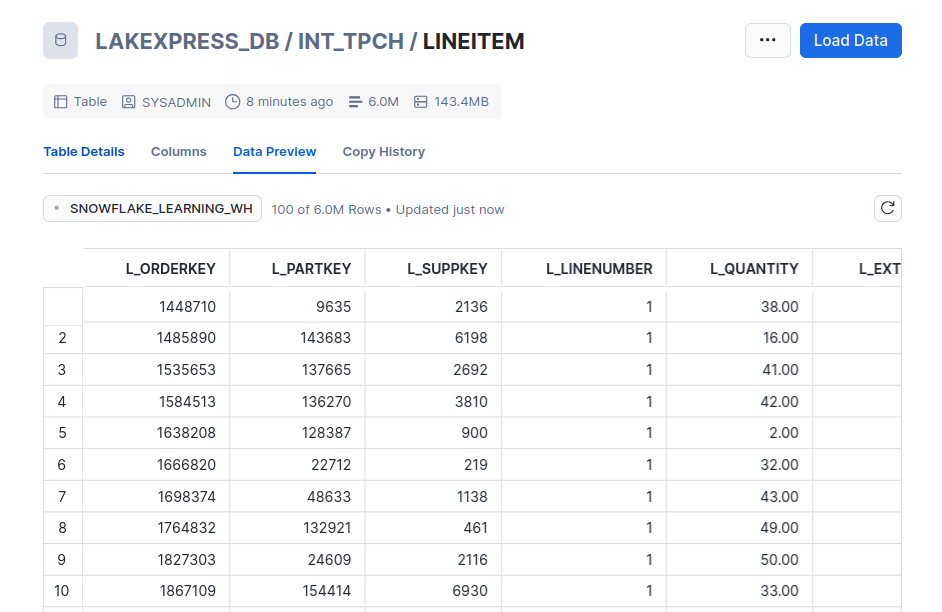
Task: Open the more options ellipsis menu
Action: click(x=767, y=40)
